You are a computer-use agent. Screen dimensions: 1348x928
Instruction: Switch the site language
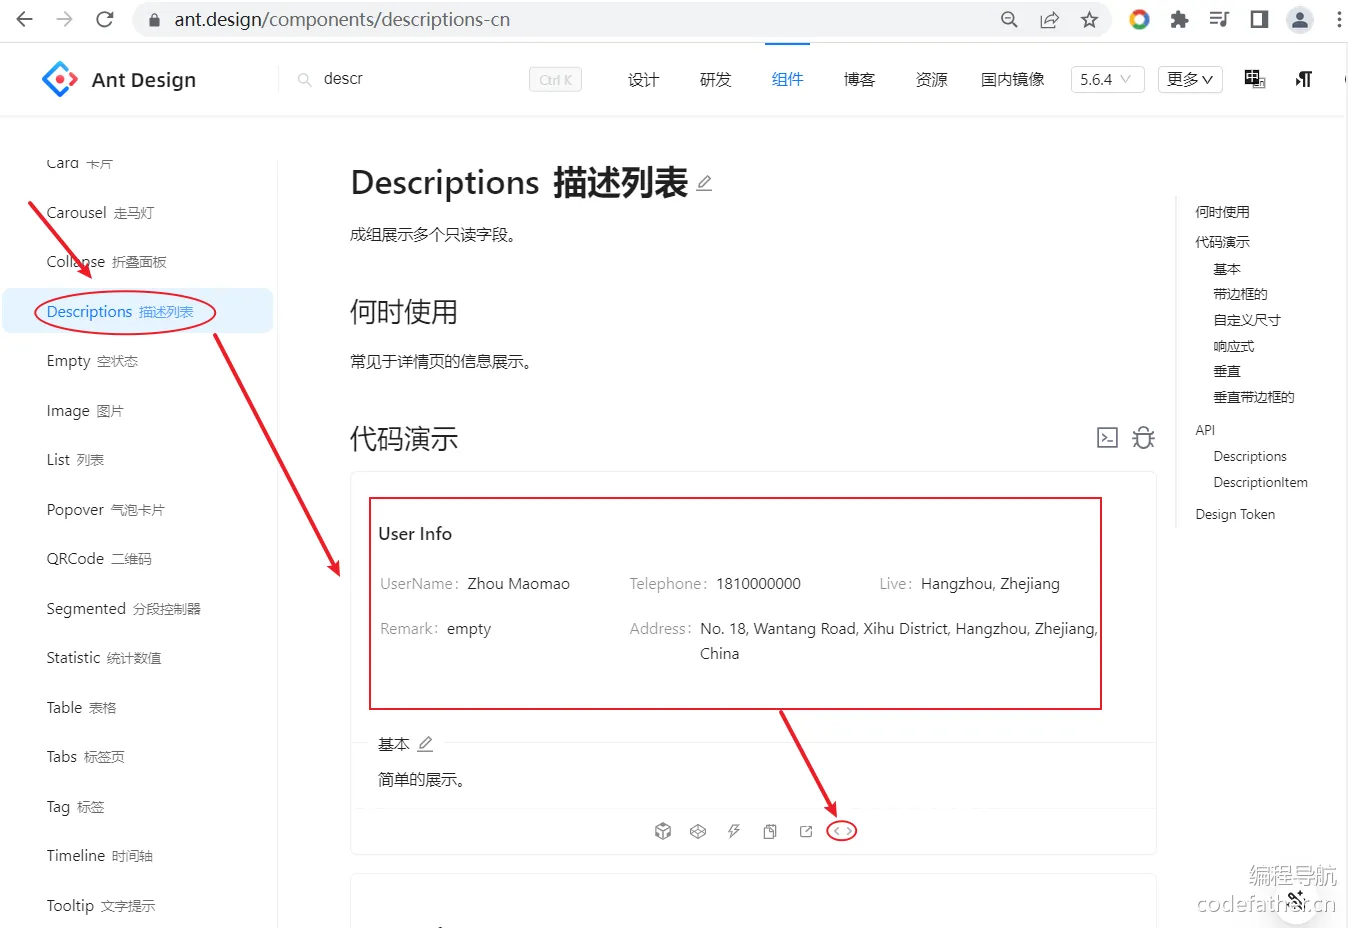(1255, 79)
